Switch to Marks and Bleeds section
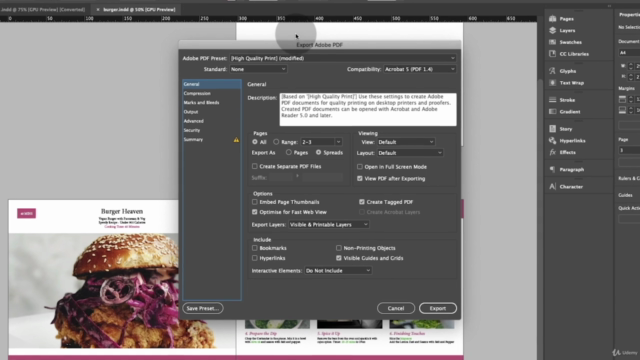 pos(212,102)
